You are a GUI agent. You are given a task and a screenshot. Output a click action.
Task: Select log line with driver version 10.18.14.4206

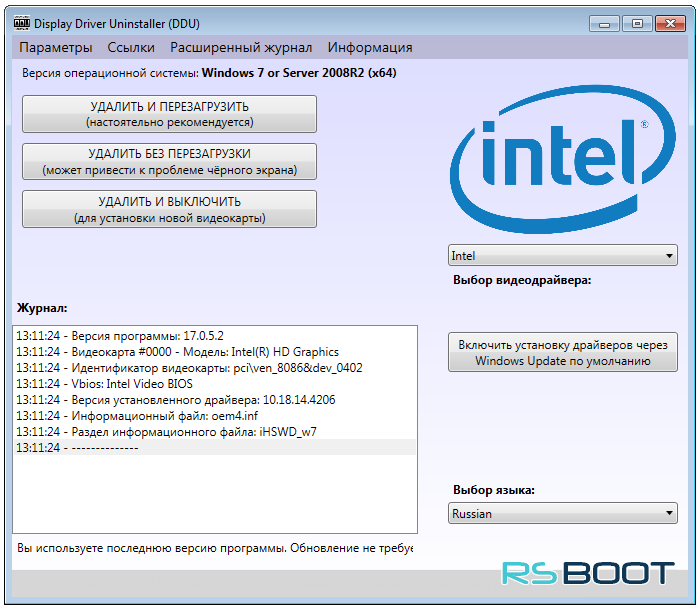click(215, 400)
